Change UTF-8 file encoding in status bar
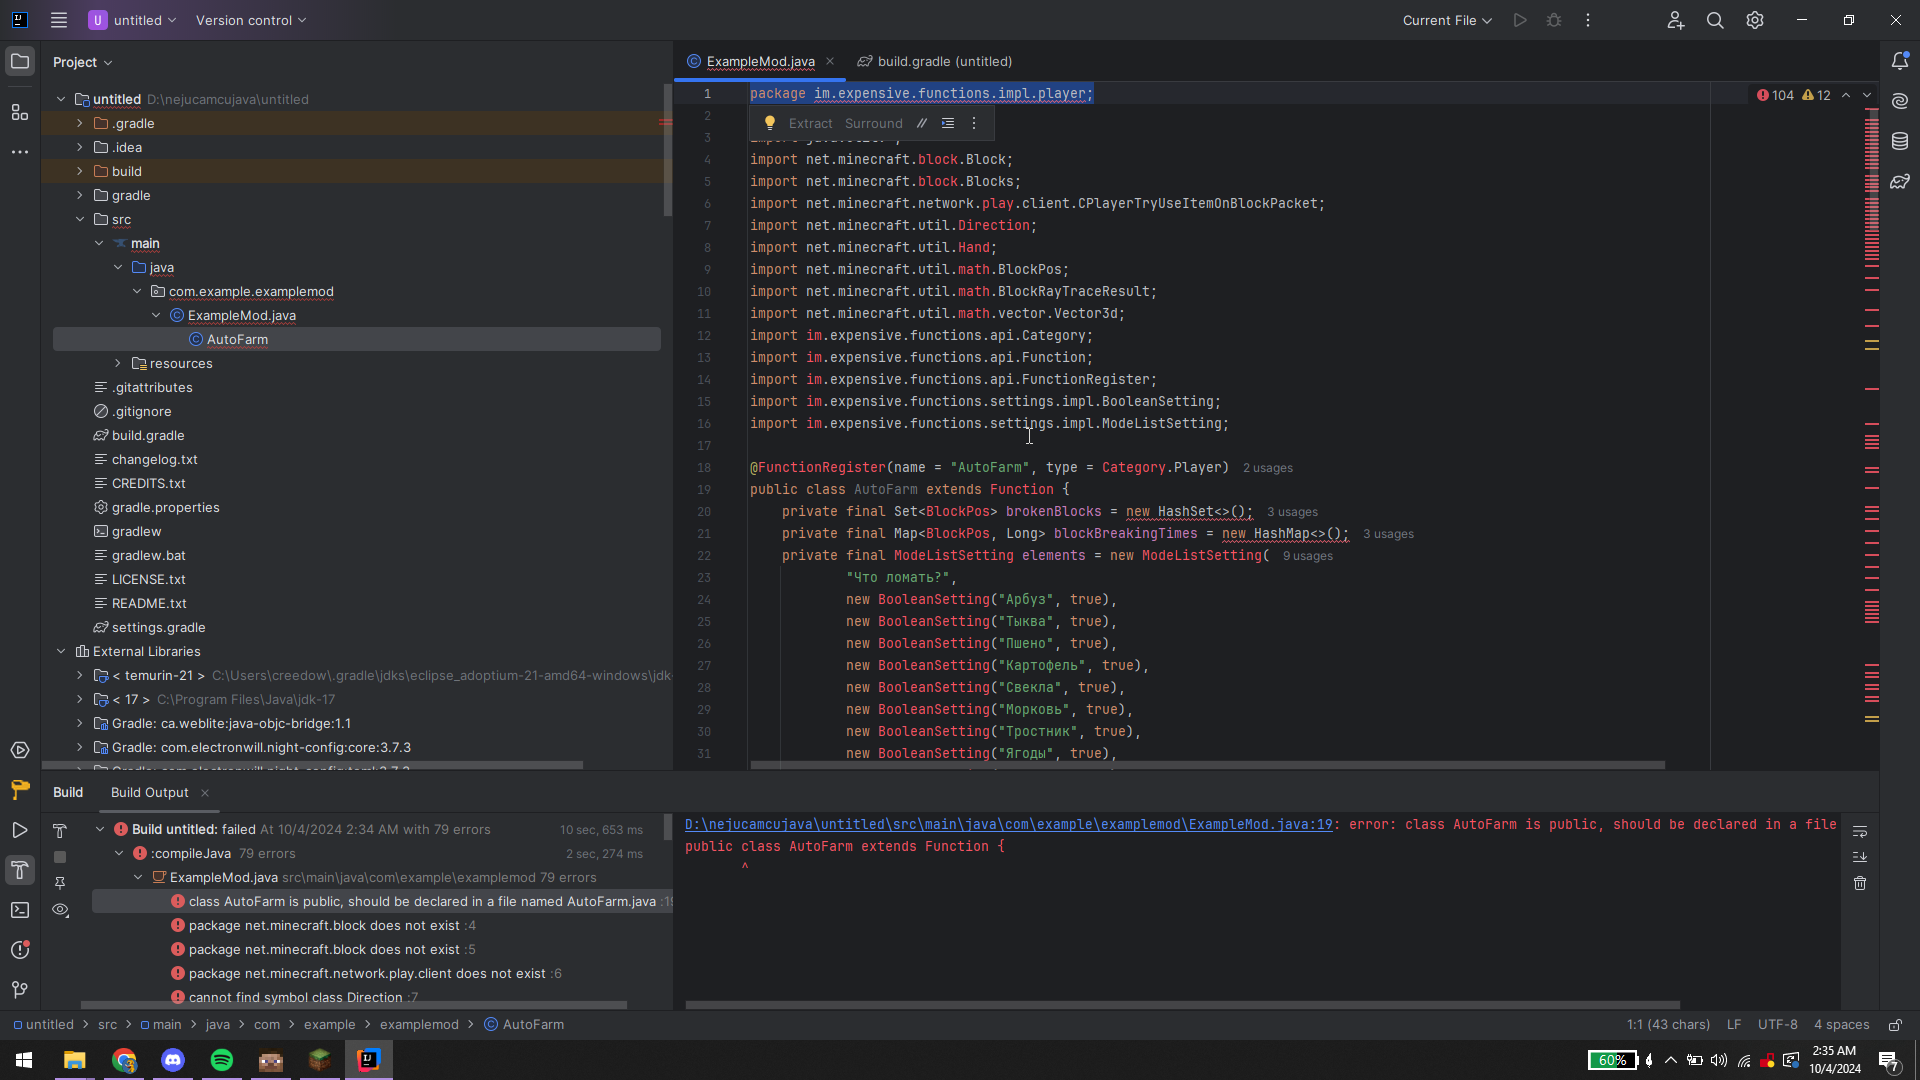The image size is (1920, 1080). click(x=1777, y=1025)
